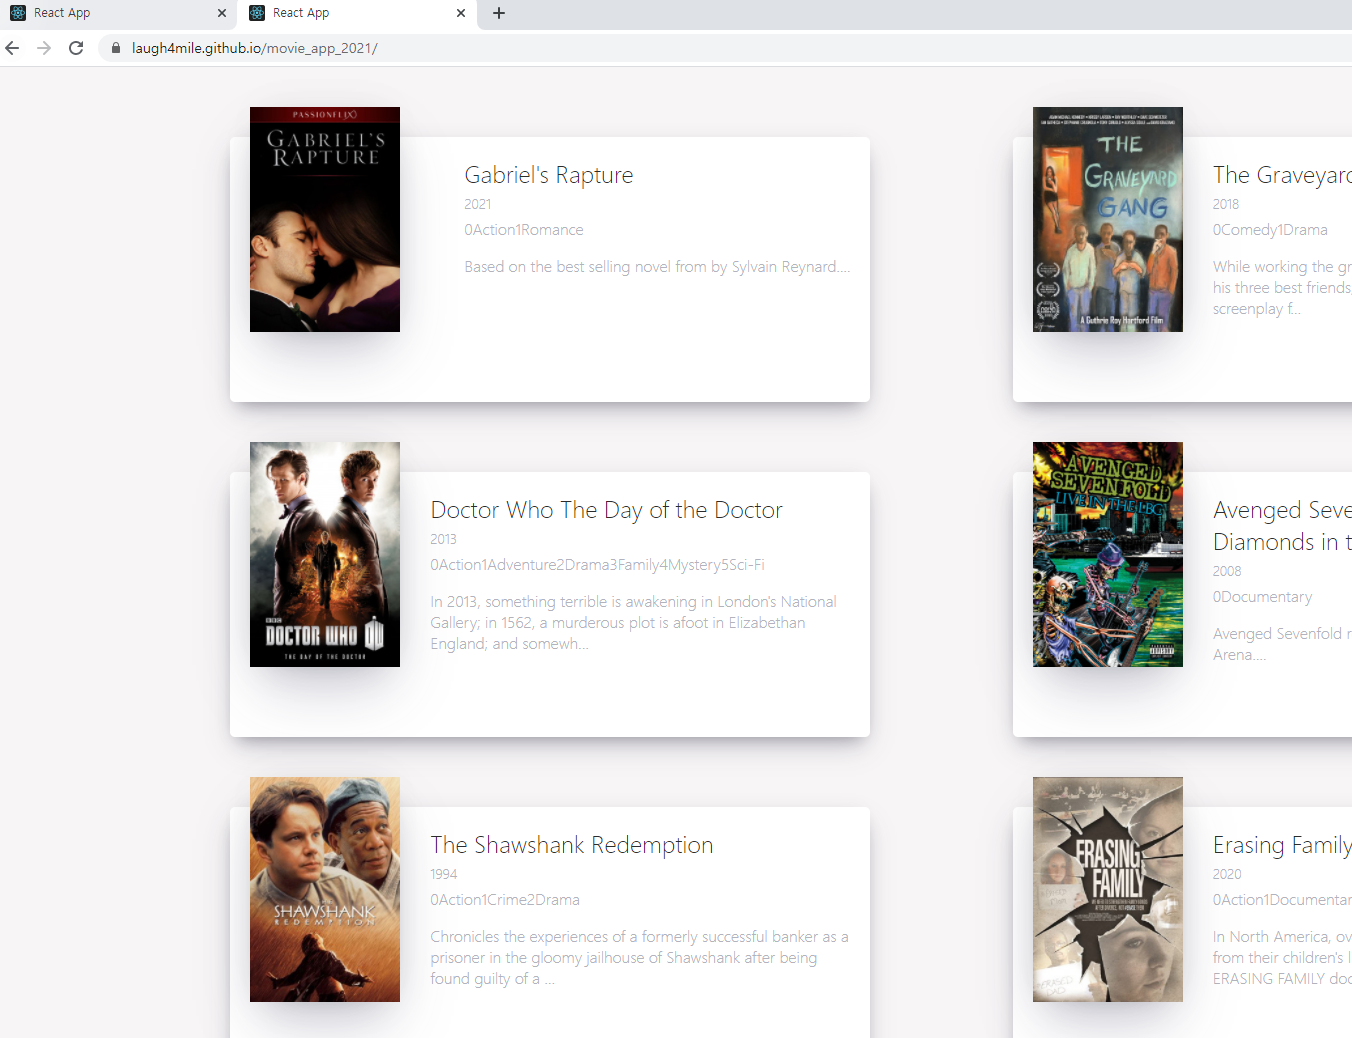Select The Shawshank Redemption title

(x=572, y=845)
